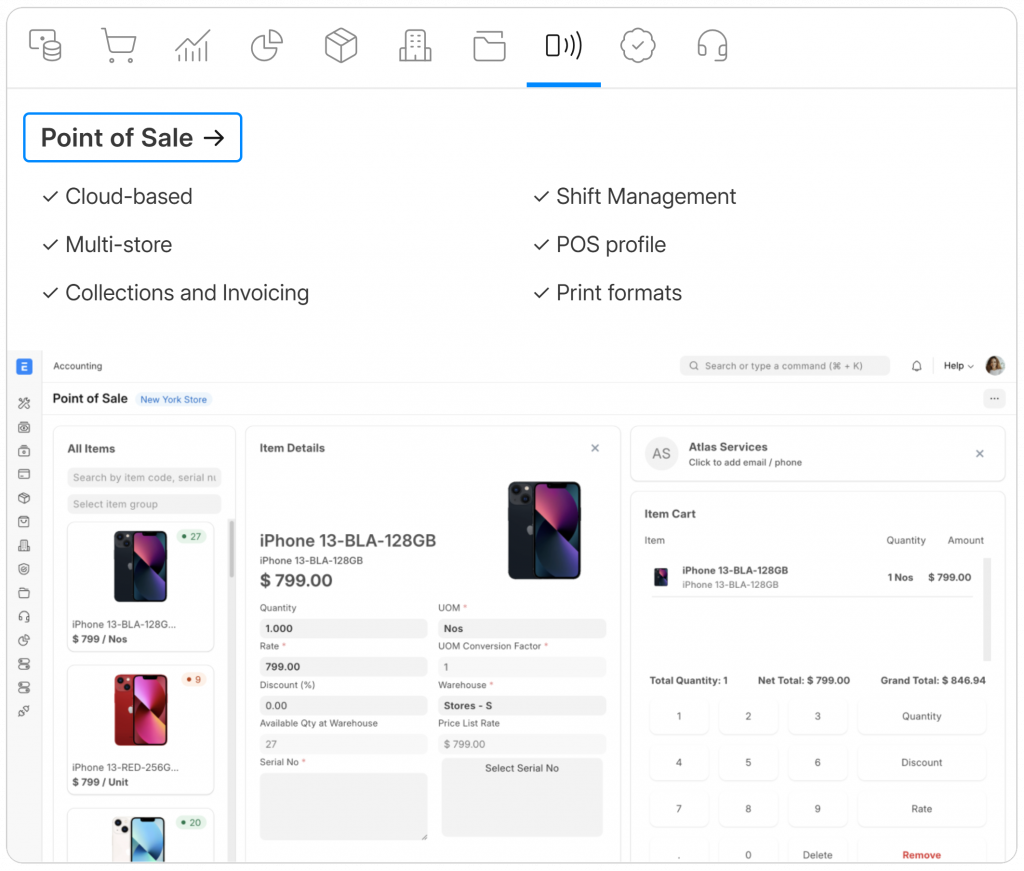The image size is (1024, 871).
Task: Click the search or type command field
Action: 785,366
